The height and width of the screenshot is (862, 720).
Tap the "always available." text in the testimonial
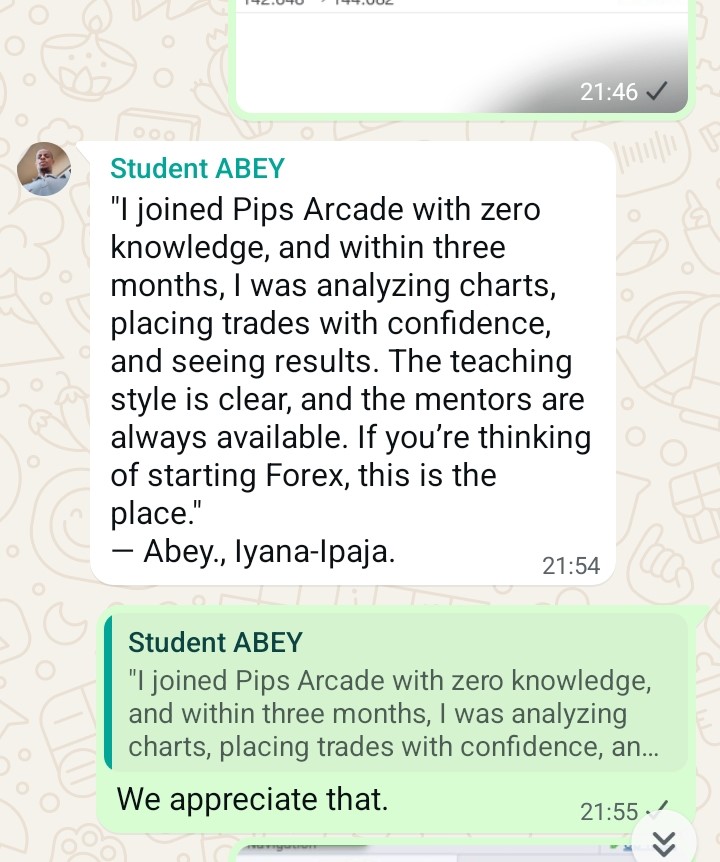[229, 438]
